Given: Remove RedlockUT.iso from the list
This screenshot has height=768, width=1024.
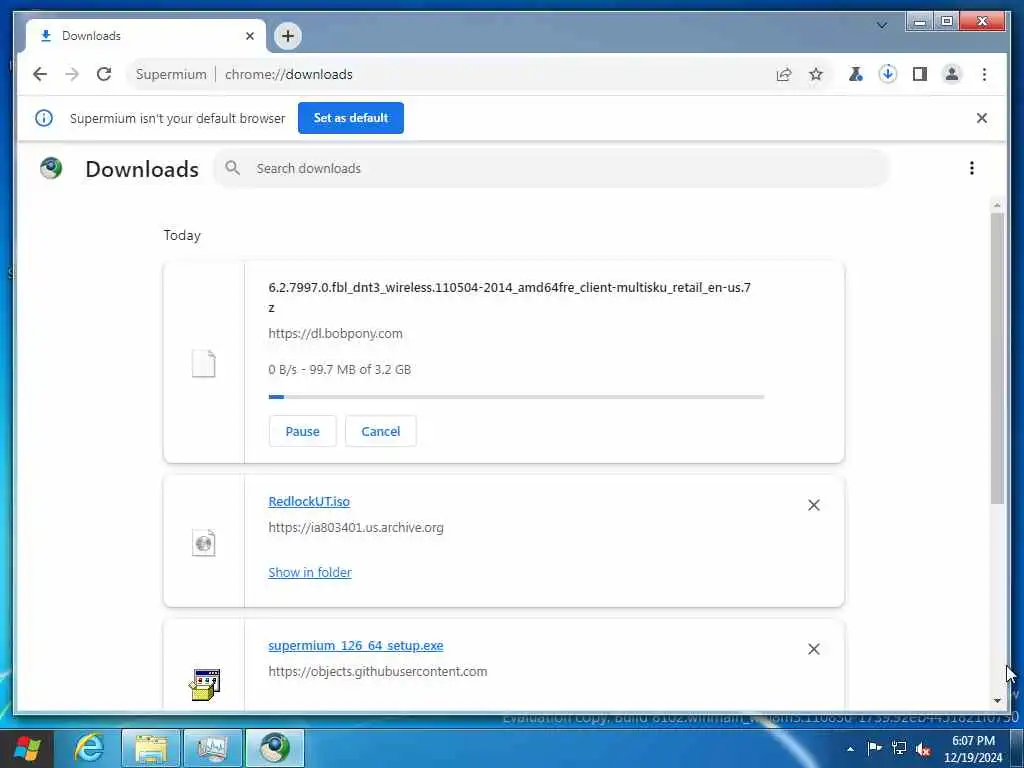Looking at the screenshot, I should [x=814, y=505].
